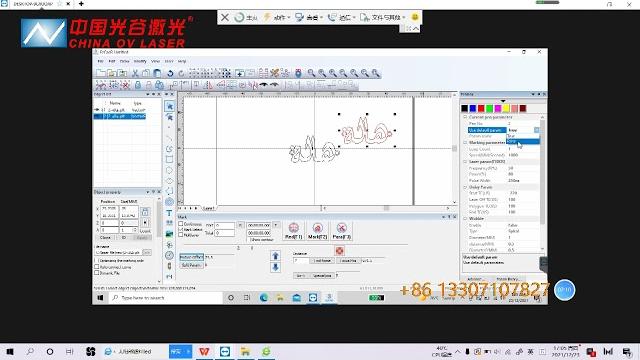Click the first magnifier zoom icon

pyautogui.click(x=311, y=73)
